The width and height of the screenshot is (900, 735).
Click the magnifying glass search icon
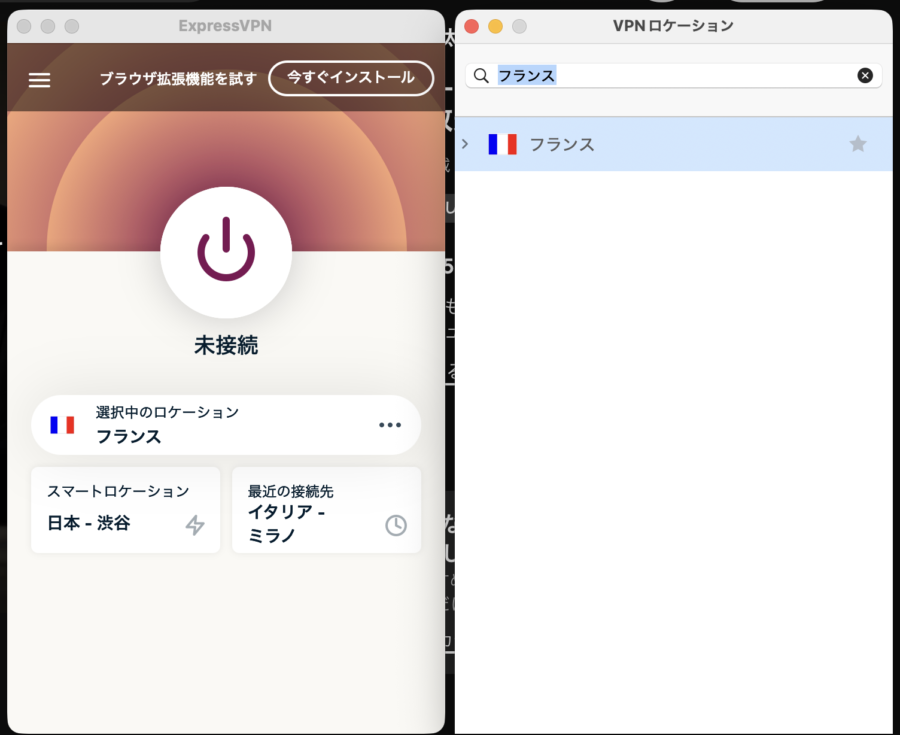(x=481, y=75)
